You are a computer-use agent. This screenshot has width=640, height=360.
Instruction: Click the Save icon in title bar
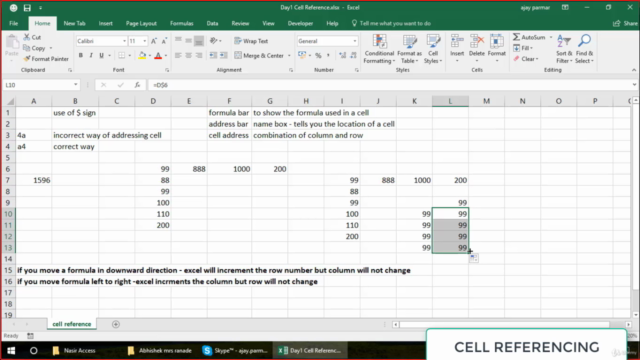pos(27,8)
